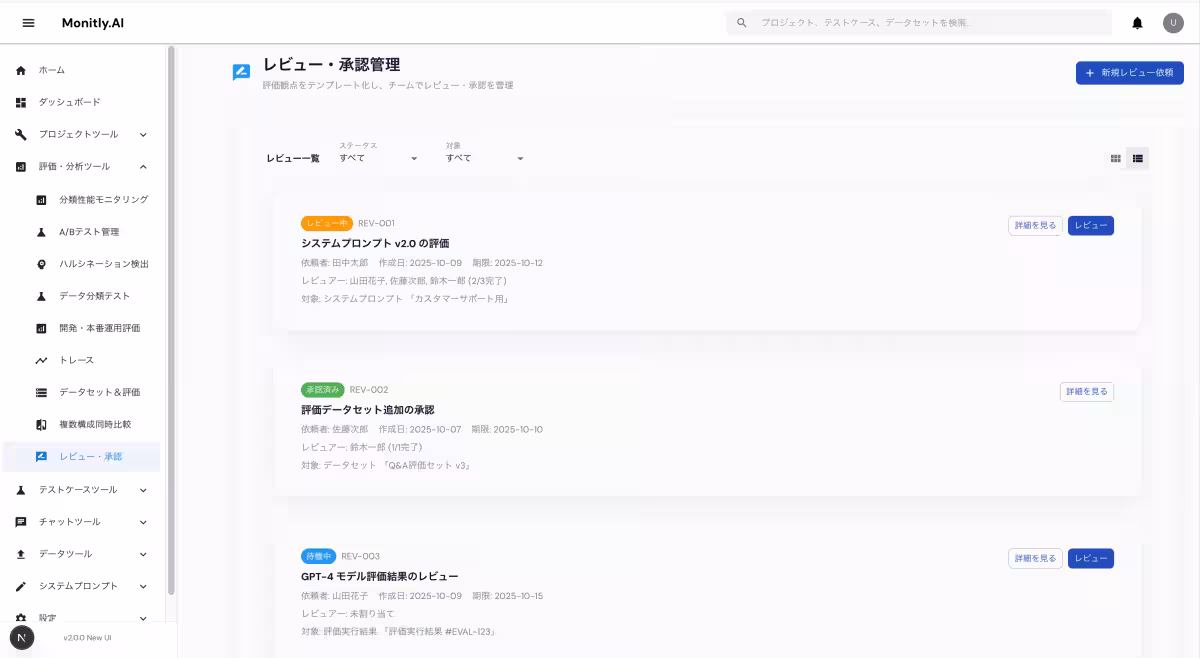Switch to grid view layout
This screenshot has height=658, width=1200.
click(1115, 157)
